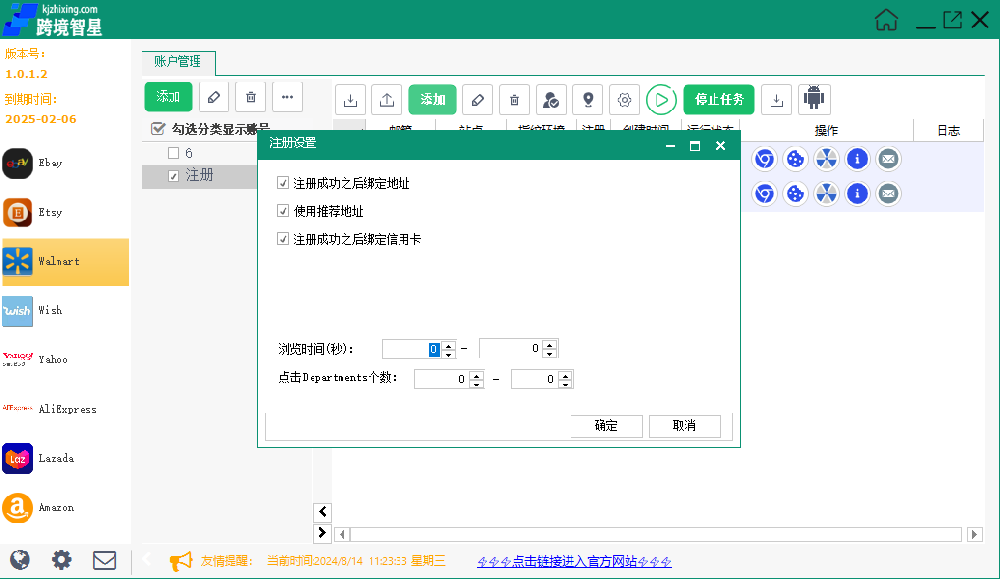The height and width of the screenshot is (579, 1000).
Task: Click the cookie icon in second row
Action: click(x=795, y=194)
